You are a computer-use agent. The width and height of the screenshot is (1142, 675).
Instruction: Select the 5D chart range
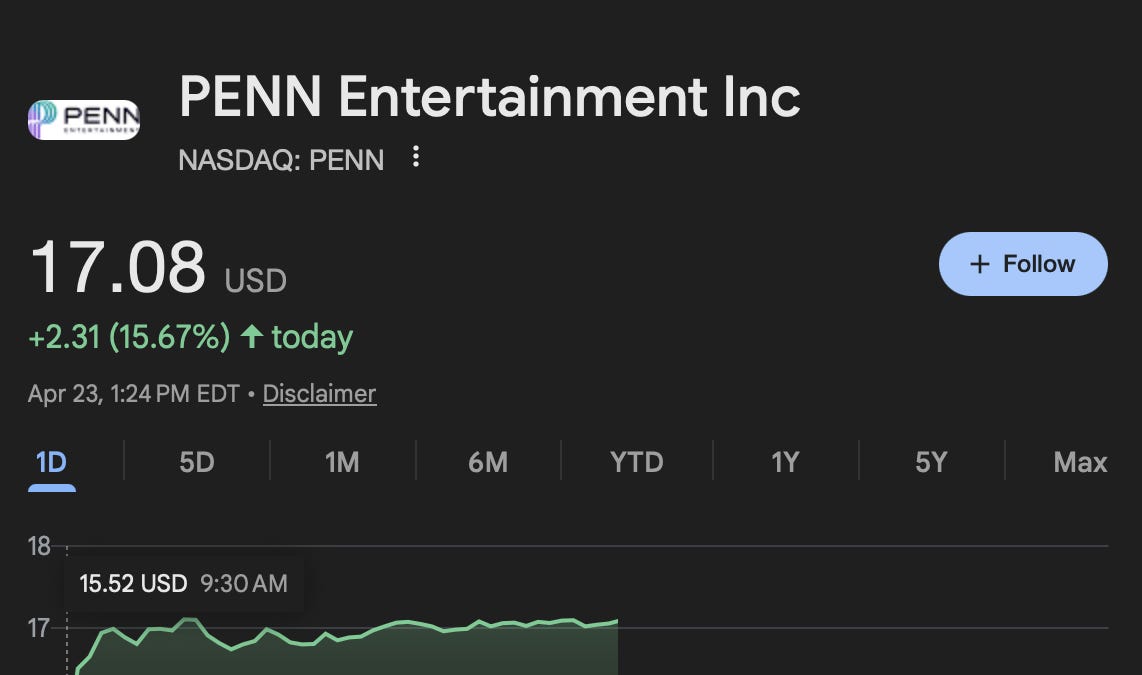195,462
